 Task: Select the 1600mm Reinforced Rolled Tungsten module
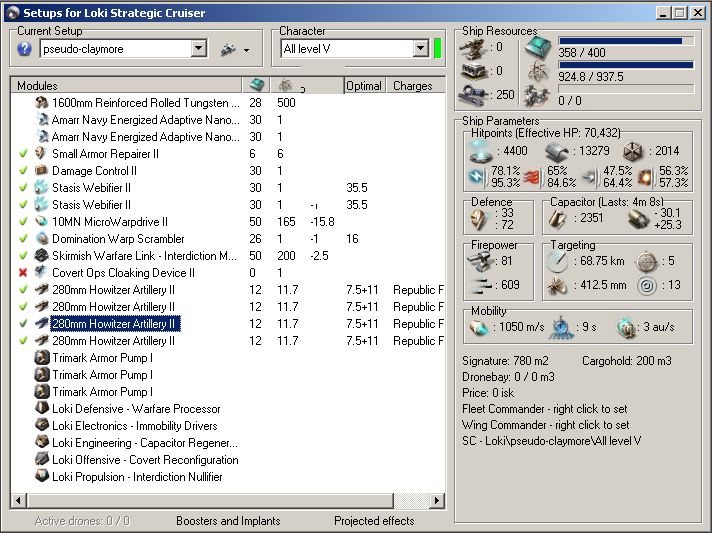pos(145,103)
